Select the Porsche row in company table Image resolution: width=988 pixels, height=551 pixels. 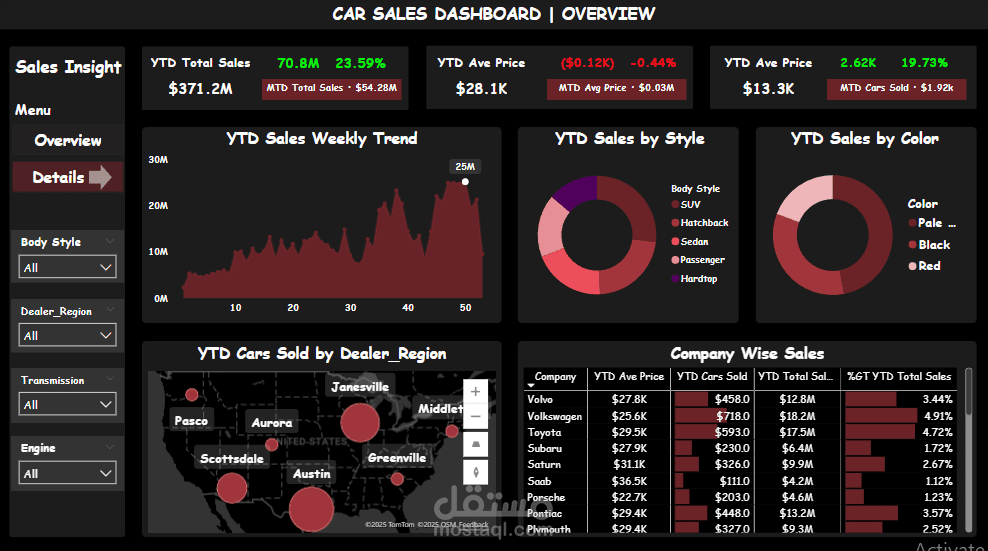pos(740,497)
